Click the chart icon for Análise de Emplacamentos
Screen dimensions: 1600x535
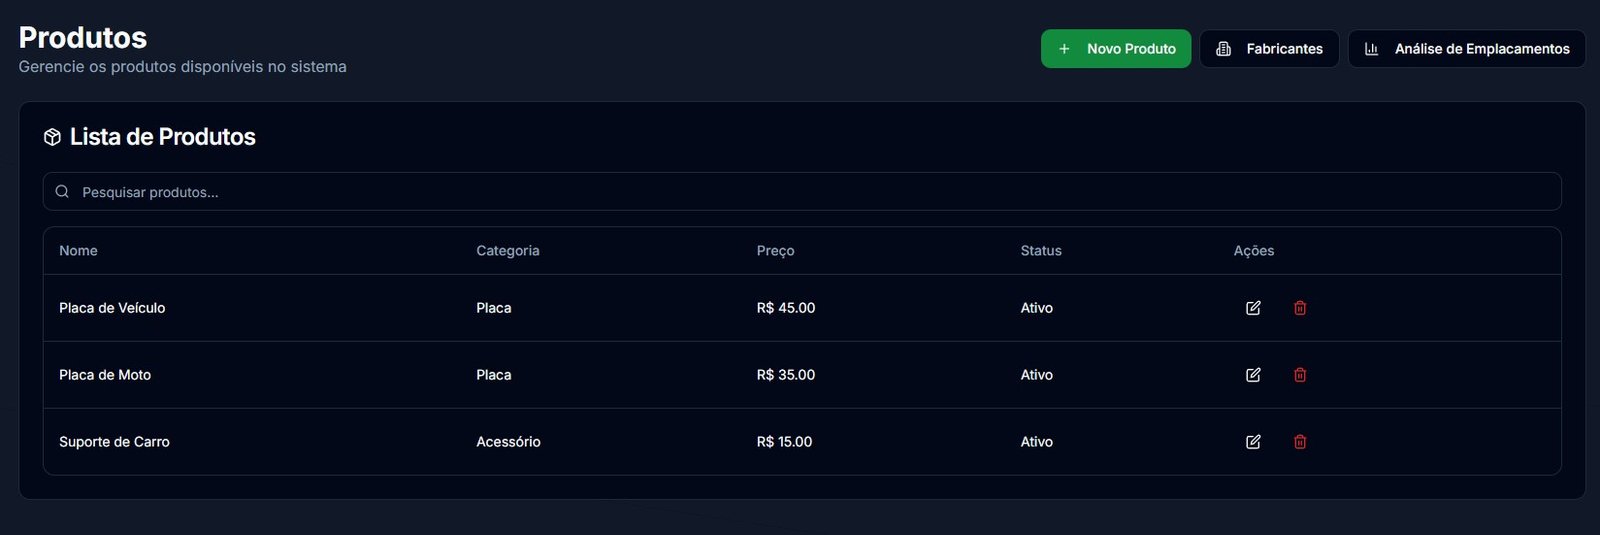[x=1372, y=49]
